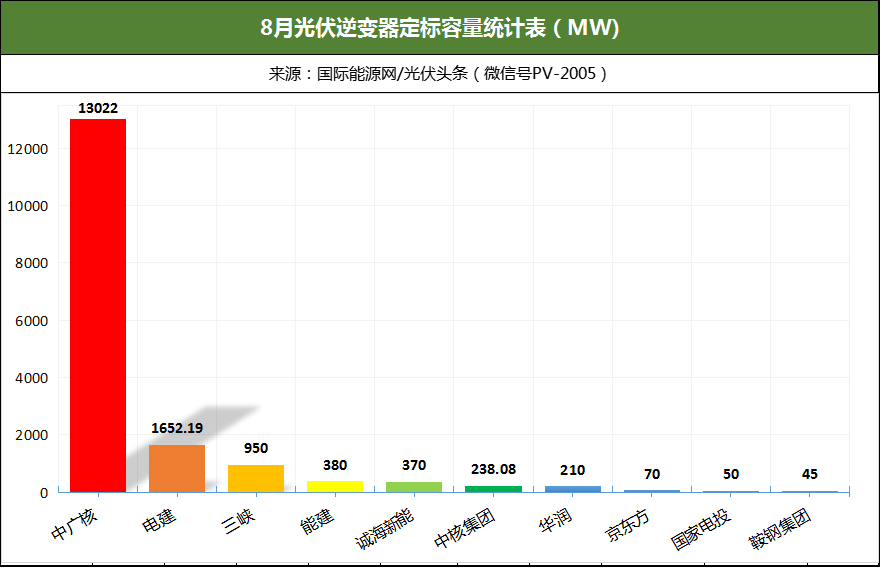The width and height of the screenshot is (881, 568).
Task: Select the green 中核集团 bar
Action: point(493,489)
